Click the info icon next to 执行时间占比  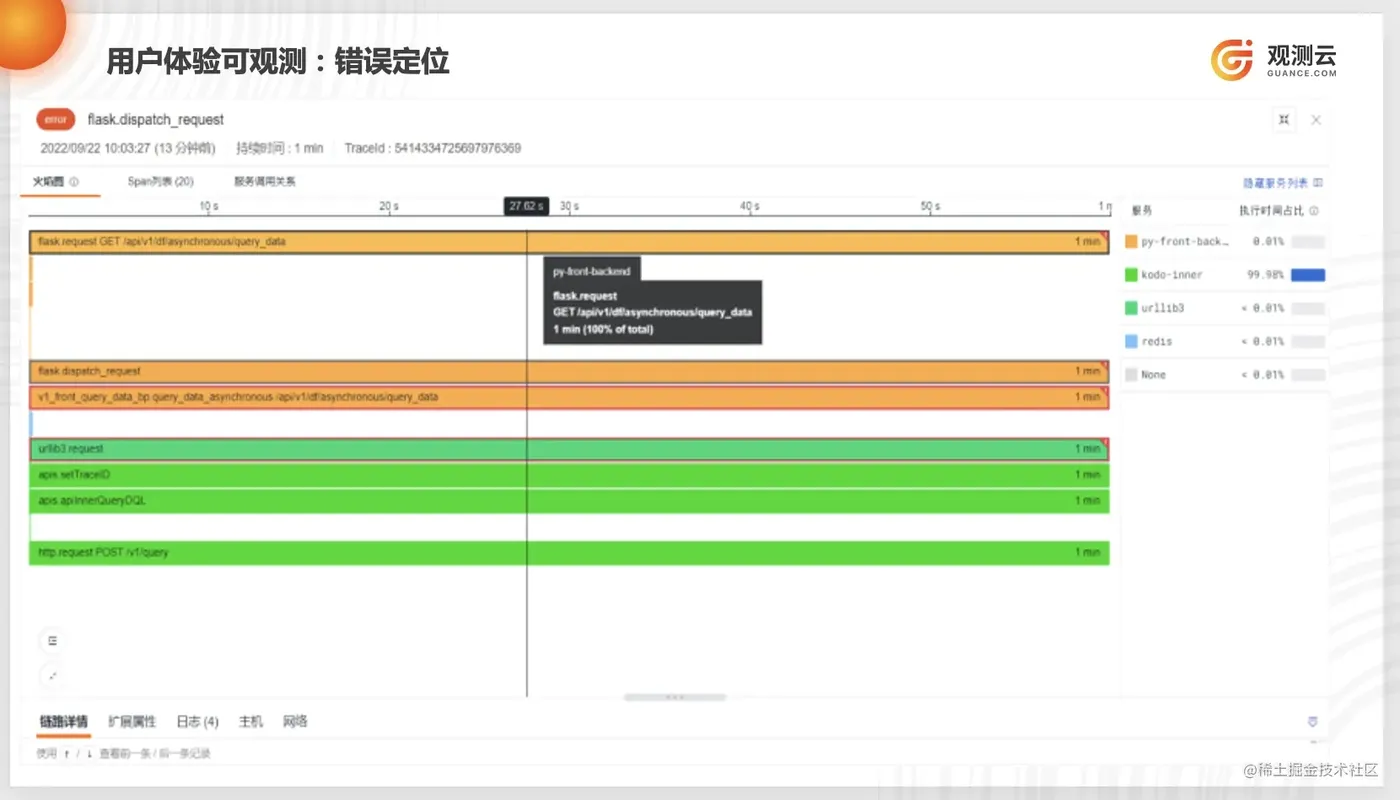[x=1314, y=211]
